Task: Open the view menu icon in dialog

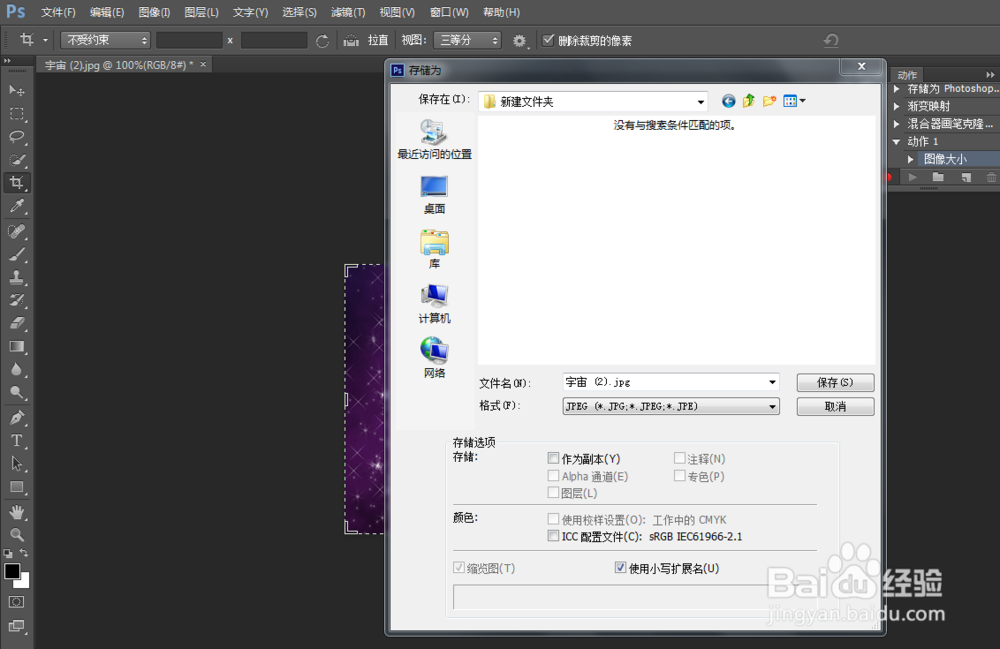Action: pos(794,101)
